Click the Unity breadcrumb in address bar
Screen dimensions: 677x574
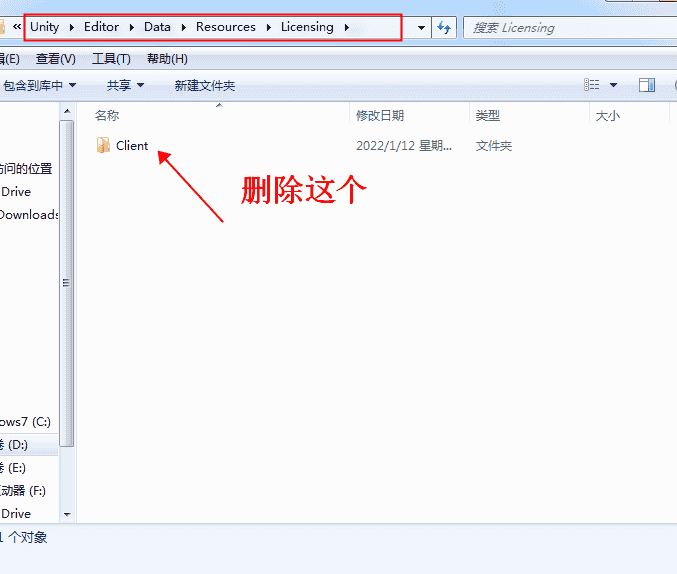[44, 27]
